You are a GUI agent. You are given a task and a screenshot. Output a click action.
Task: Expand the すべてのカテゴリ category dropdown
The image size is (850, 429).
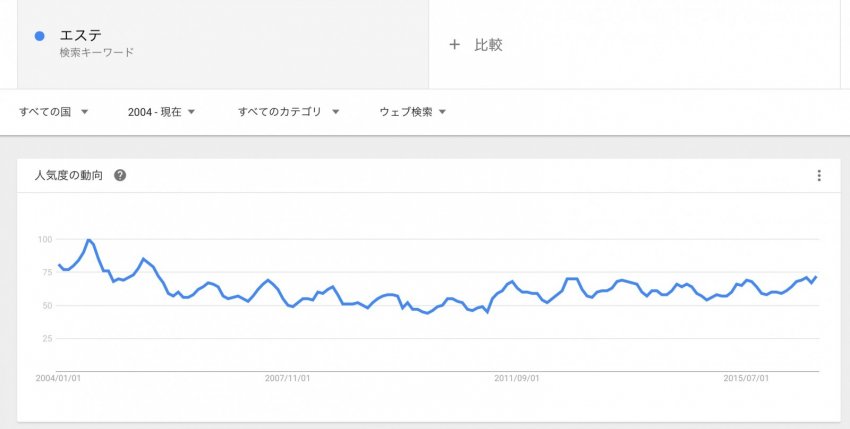click(x=288, y=112)
